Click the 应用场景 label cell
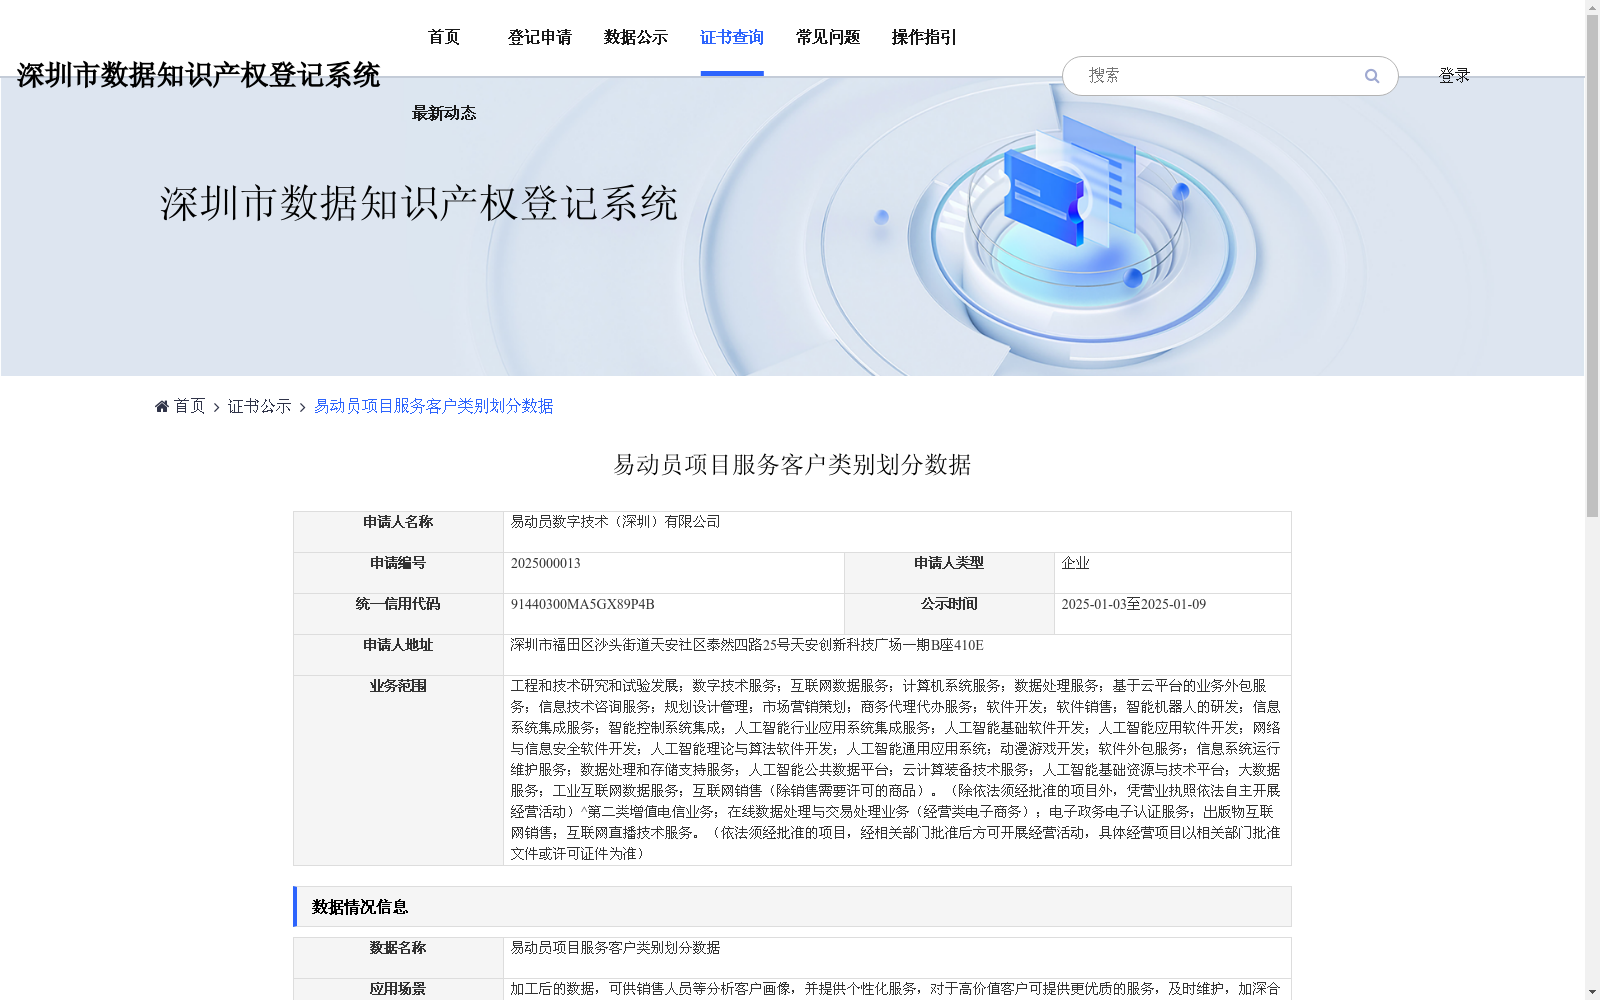Viewport: 1600px width, 1000px height. 398,990
